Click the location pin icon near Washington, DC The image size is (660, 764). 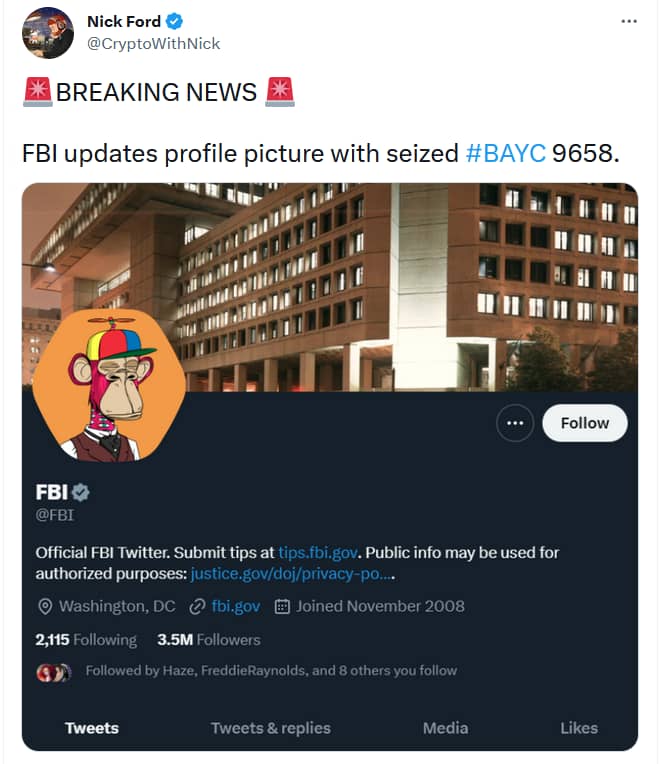pos(45,607)
